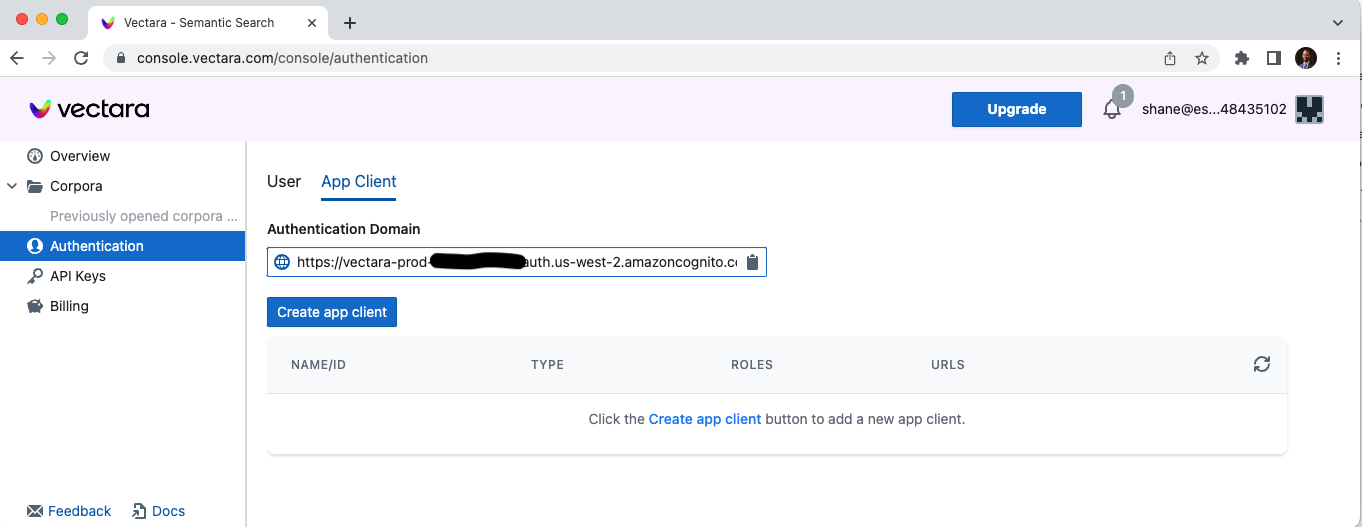The width and height of the screenshot is (1362, 527).
Task: Expand the tab search dropdown arrow
Action: (x=1338, y=22)
